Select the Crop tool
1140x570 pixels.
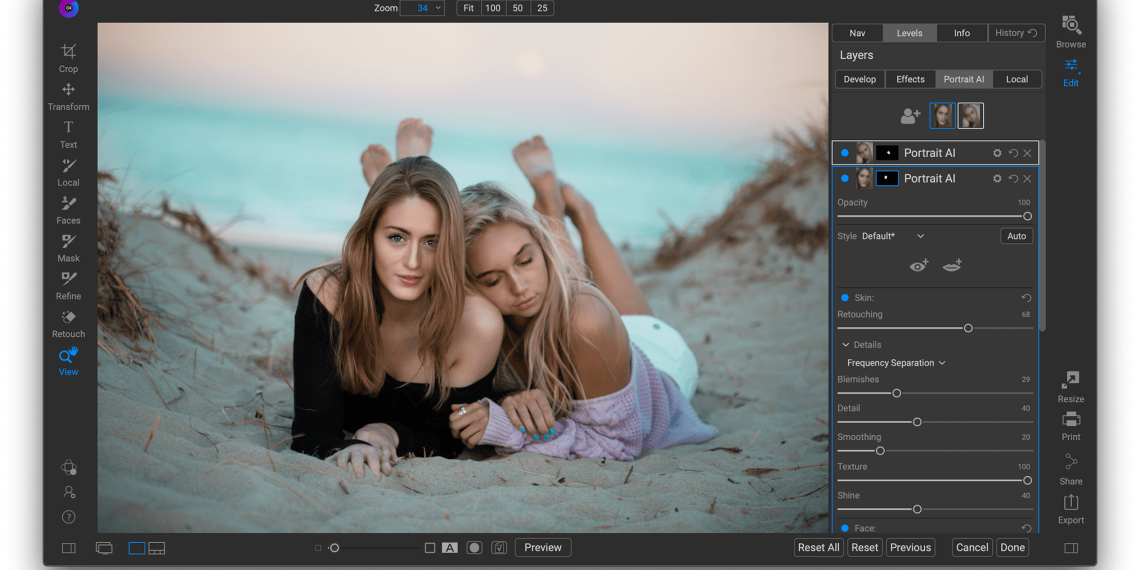68,57
